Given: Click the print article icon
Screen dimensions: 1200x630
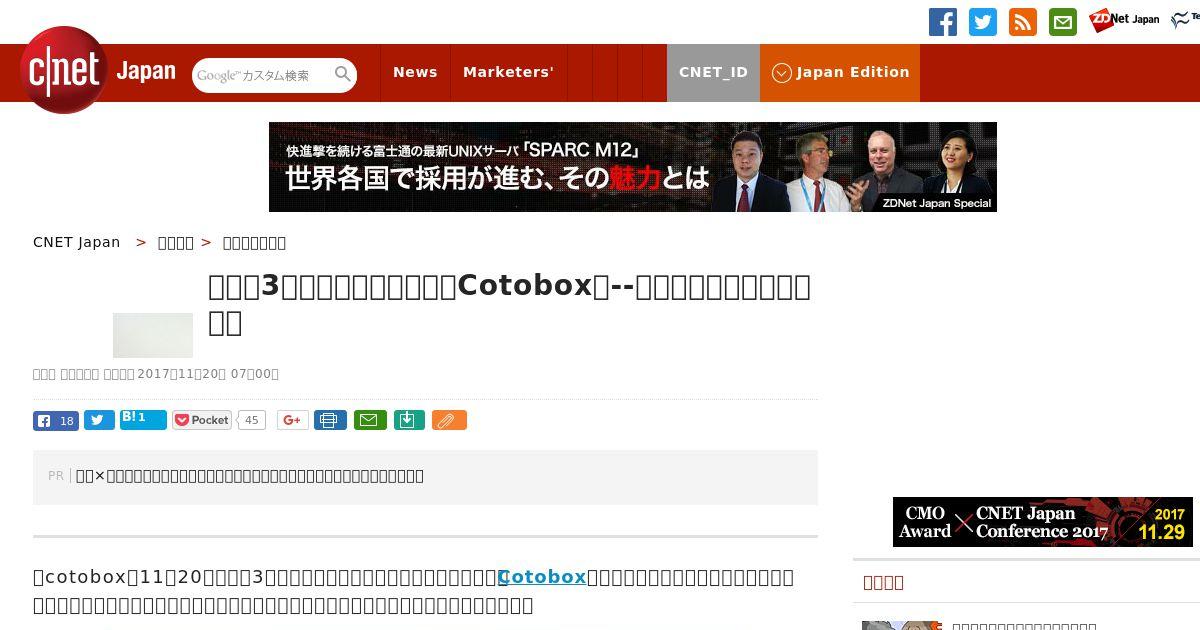Looking at the screenshot, I should click(330, 420).
